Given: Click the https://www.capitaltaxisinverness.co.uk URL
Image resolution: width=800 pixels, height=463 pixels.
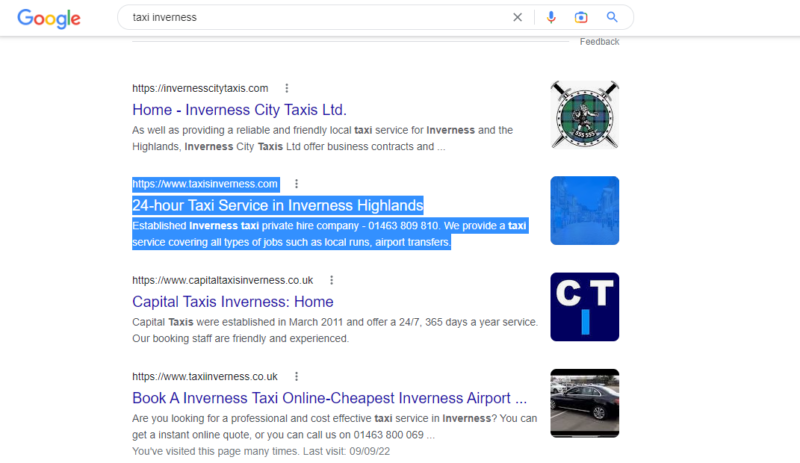Looking at the screenshot, I should tap(222, 280).
